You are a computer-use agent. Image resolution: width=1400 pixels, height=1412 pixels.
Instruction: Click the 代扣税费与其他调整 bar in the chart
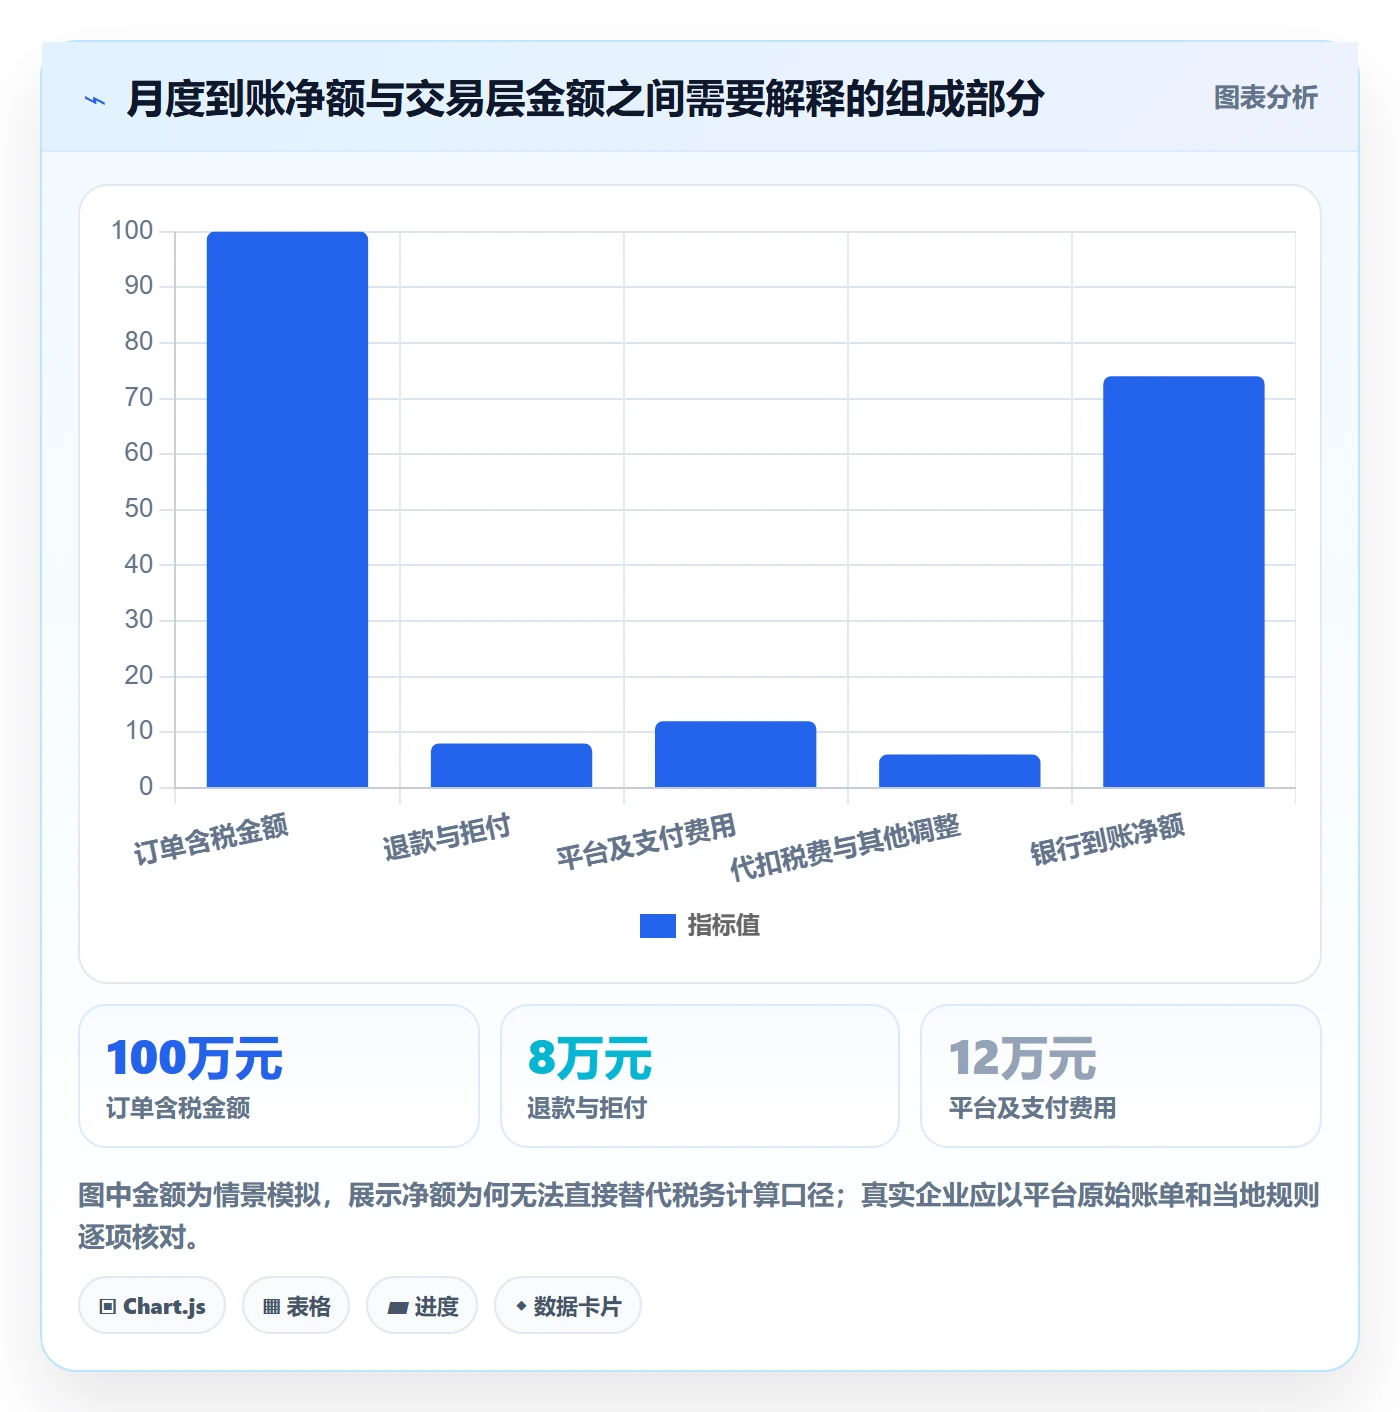click(x=959, y=771)
